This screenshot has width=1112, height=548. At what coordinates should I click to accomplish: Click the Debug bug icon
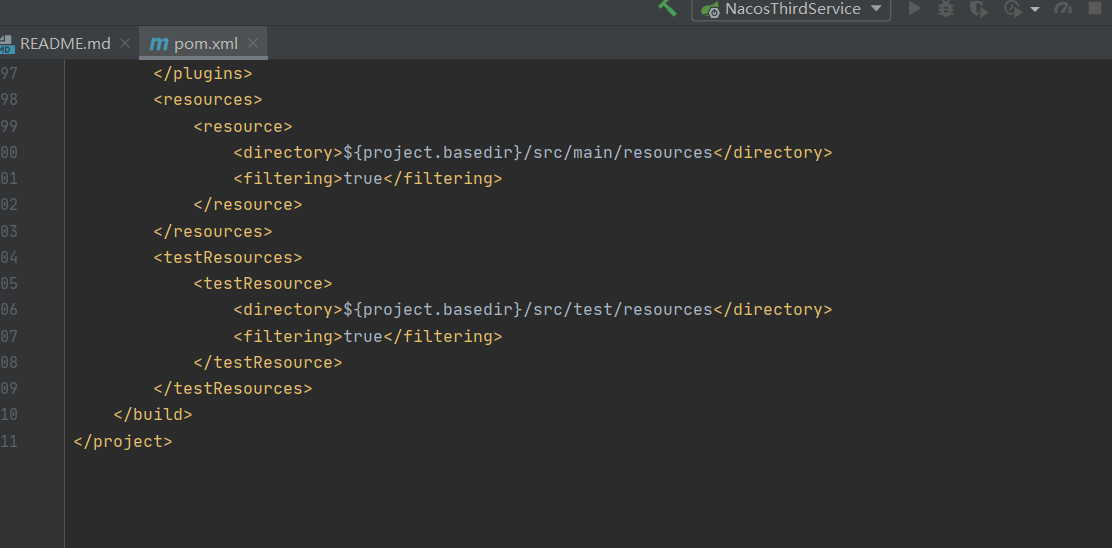[x=946, y=9]
